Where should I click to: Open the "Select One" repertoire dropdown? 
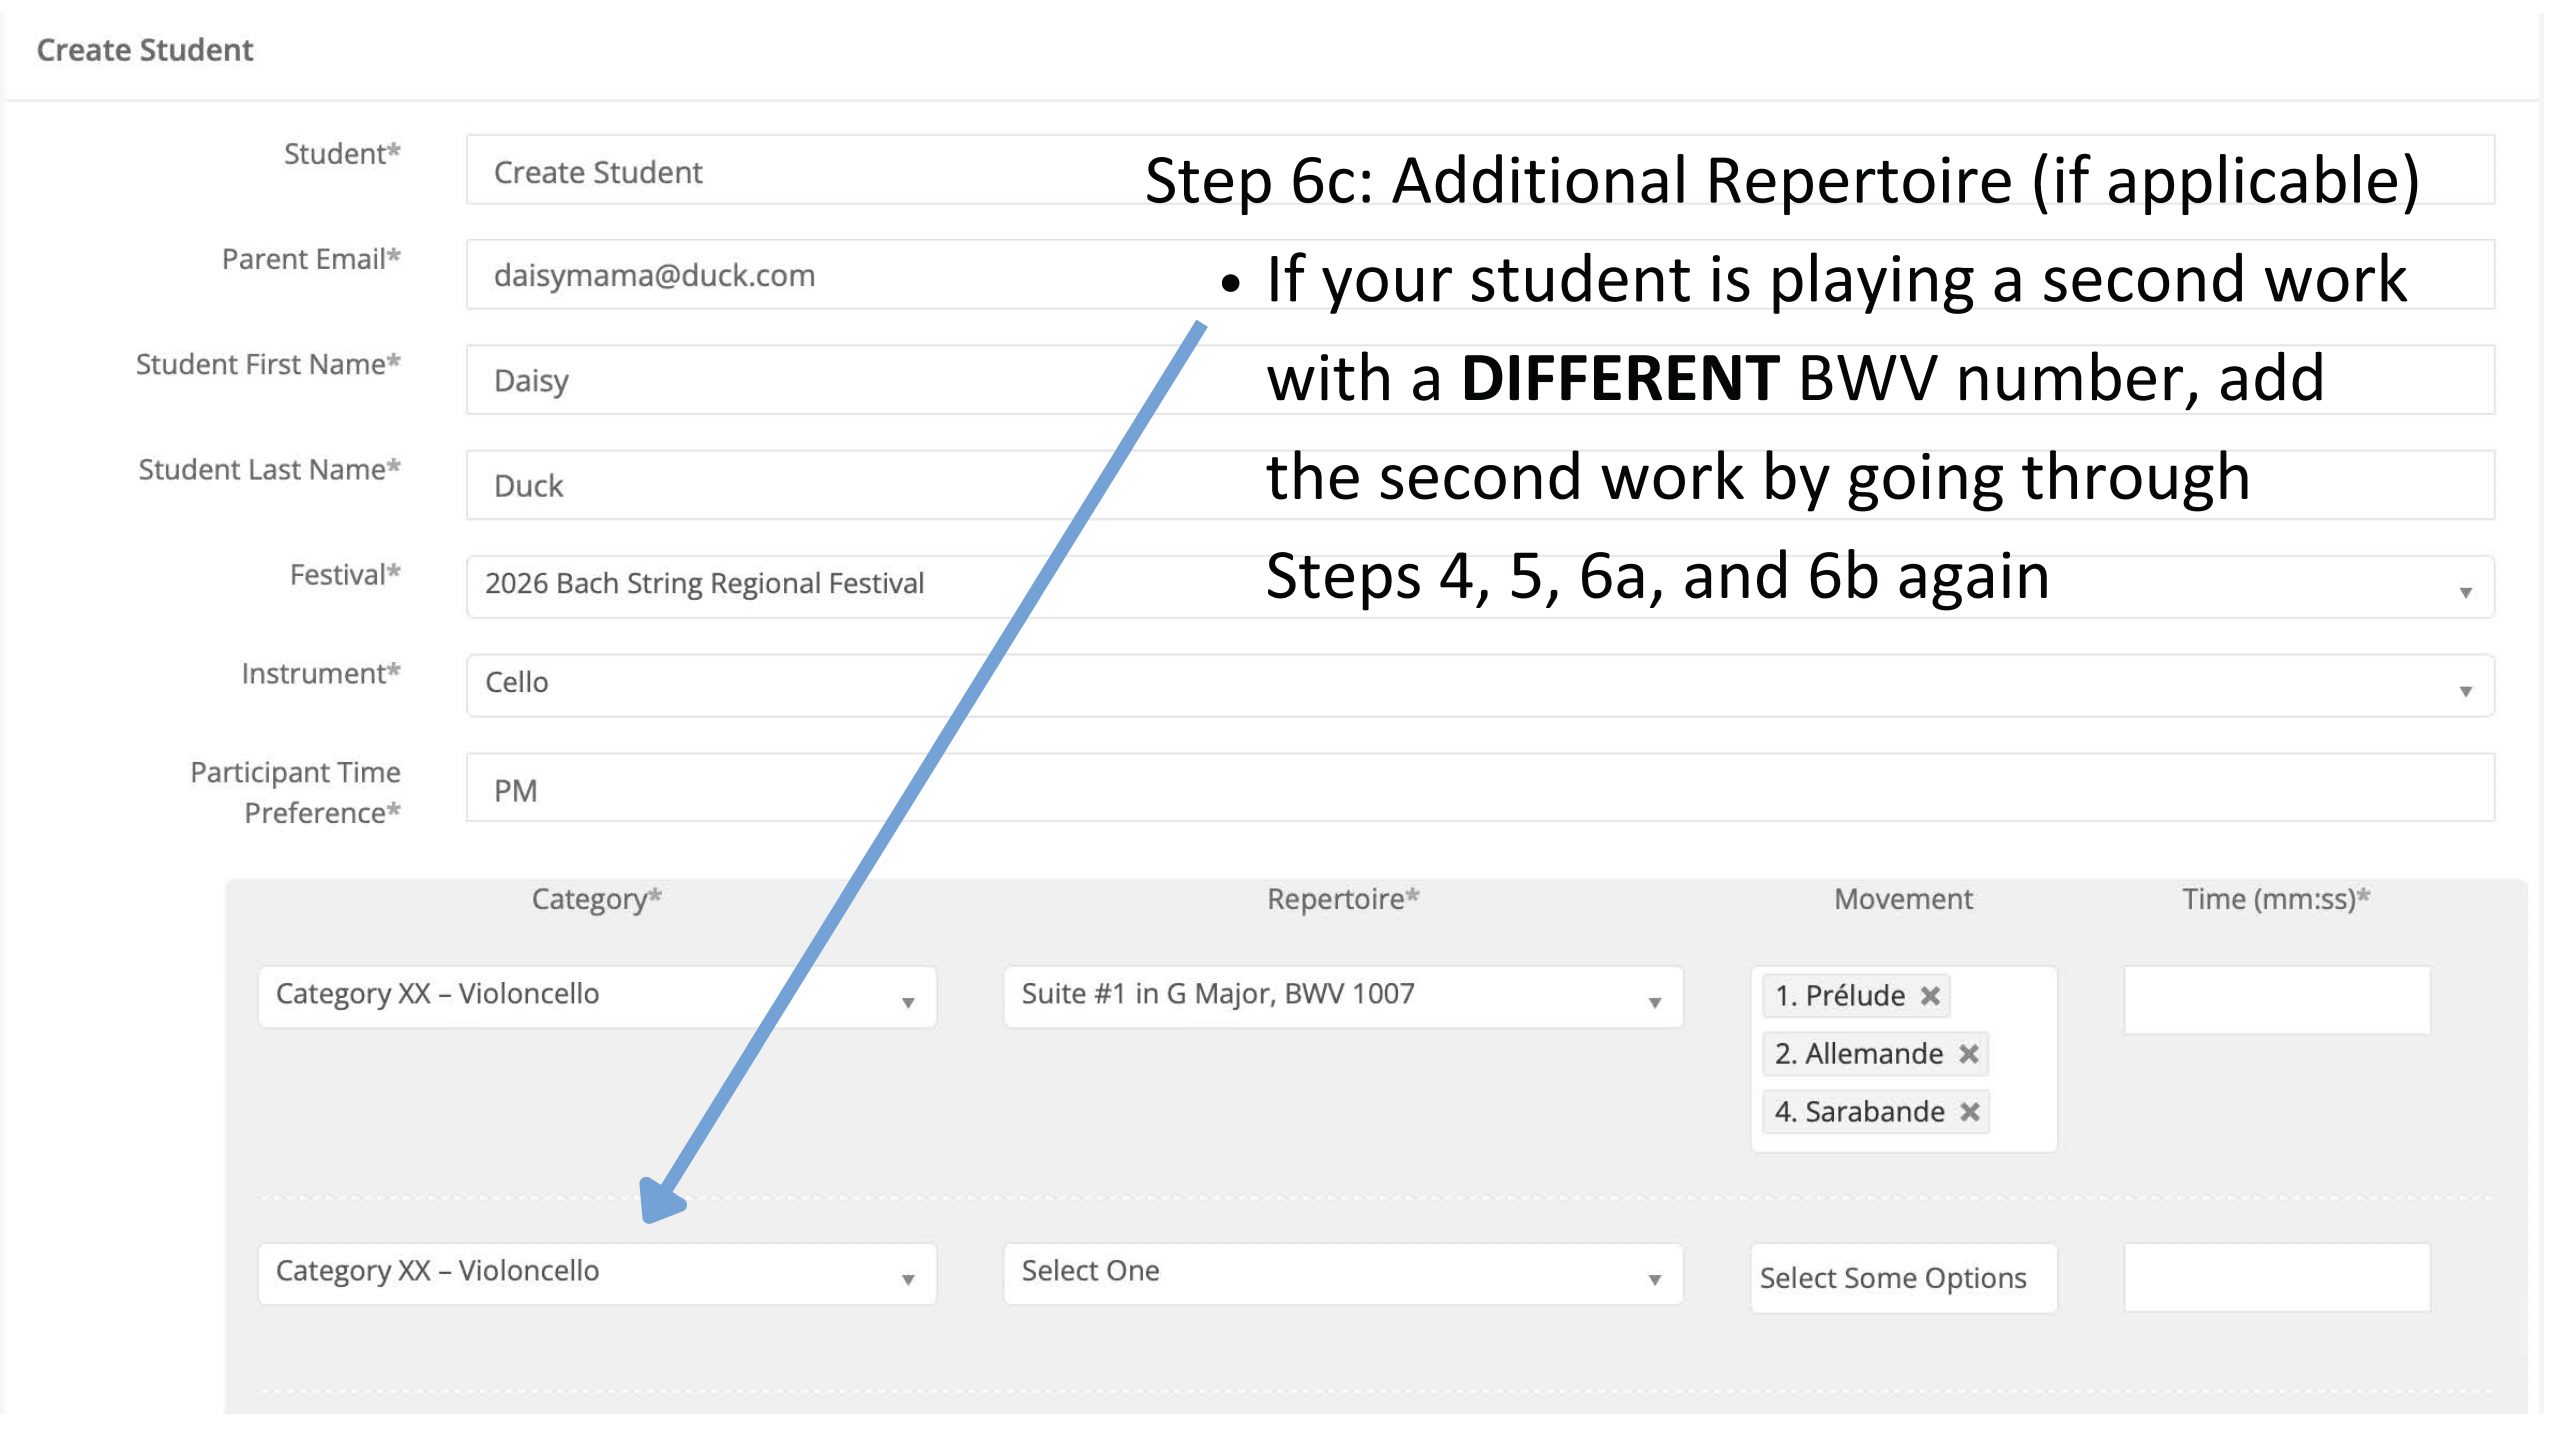pos(1655,1275)
